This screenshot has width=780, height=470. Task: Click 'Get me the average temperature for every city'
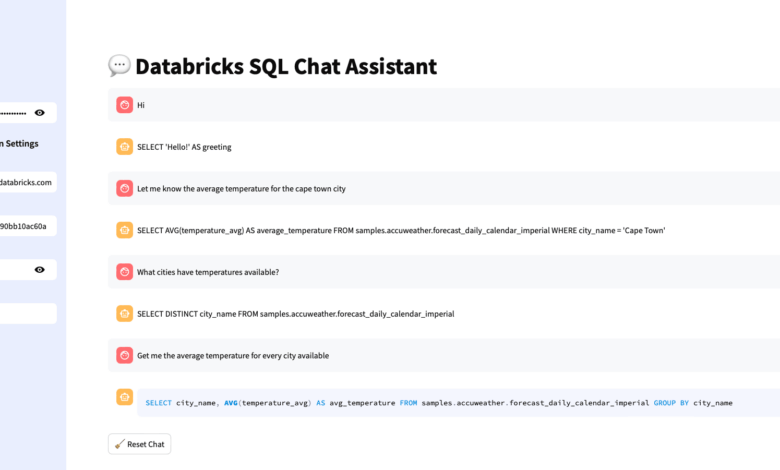tap(233, 356)
